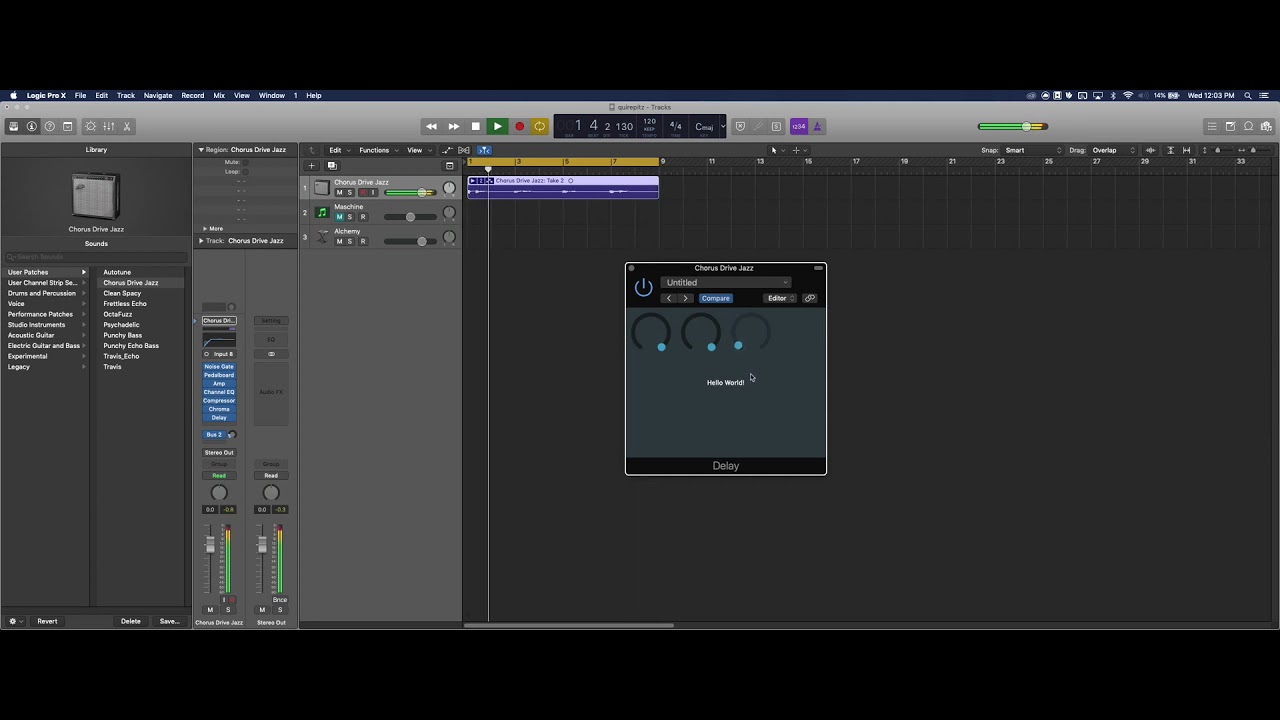Viewport: 1280px width, 720px height.
Task: Open the tracks area Edit menu
Action: [339, 150]
